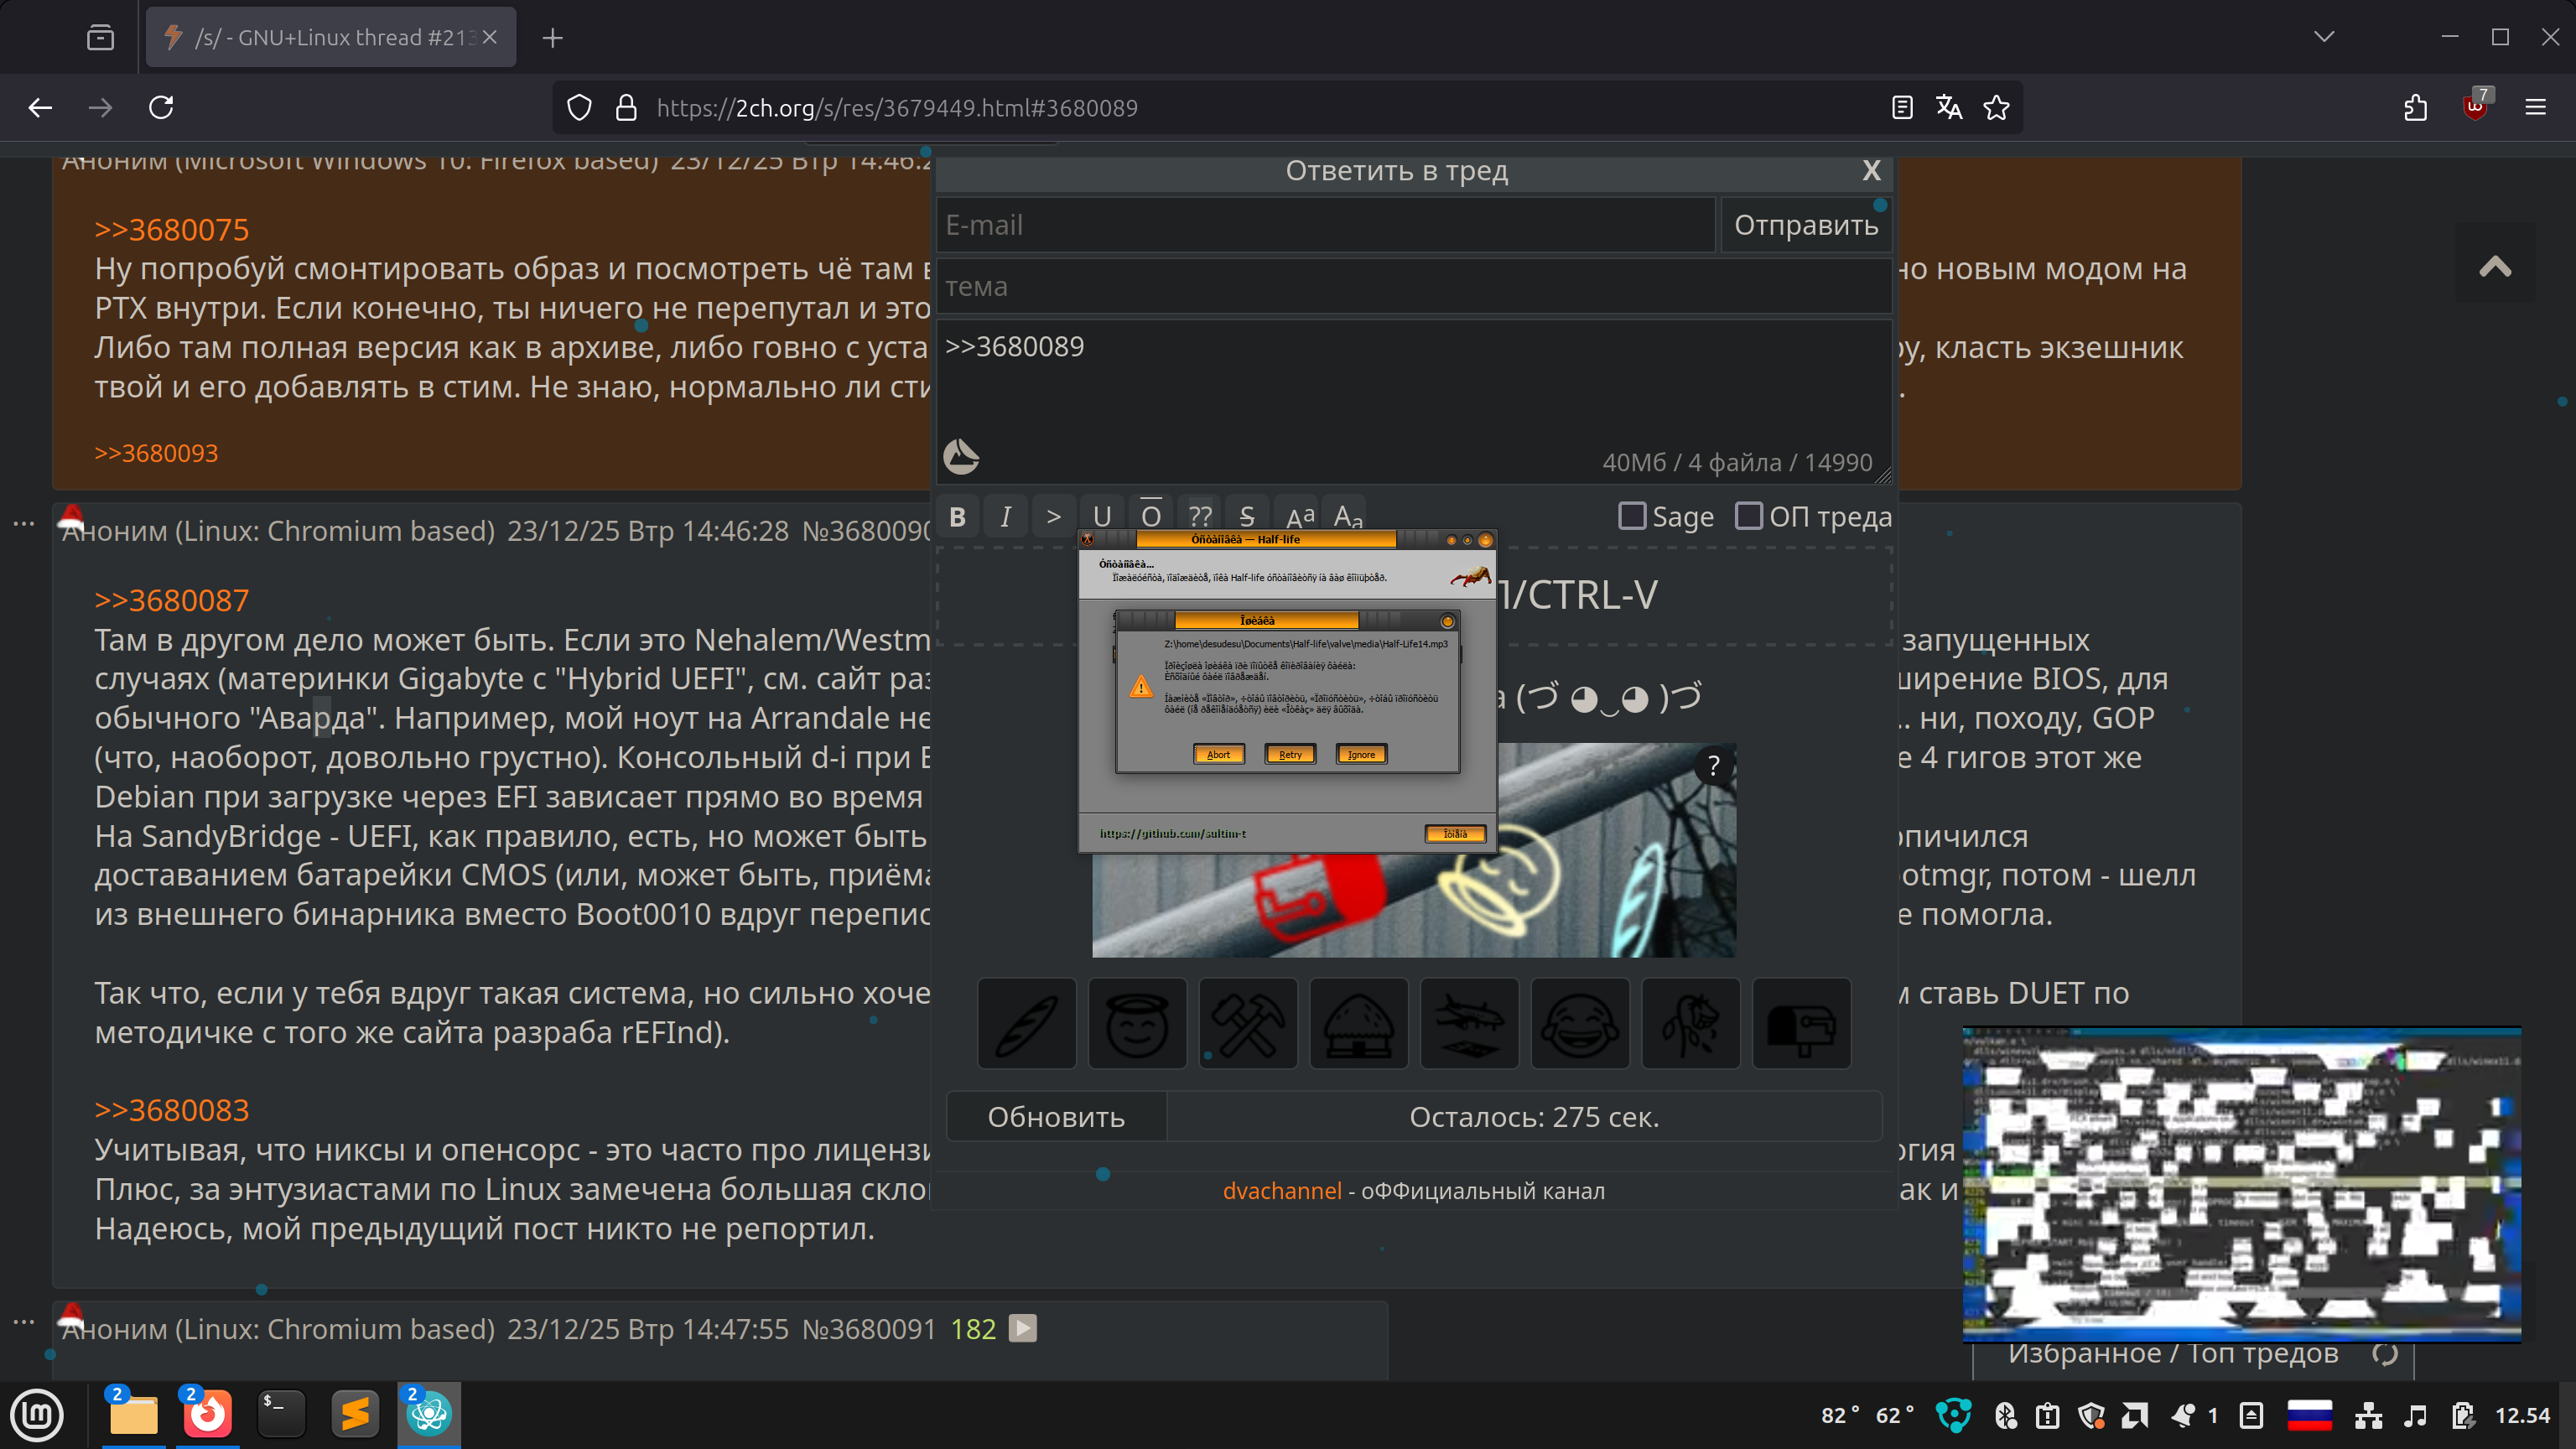Click the Bold formatting button
The image size is (2576, 1449).
[x=957, y=516]
